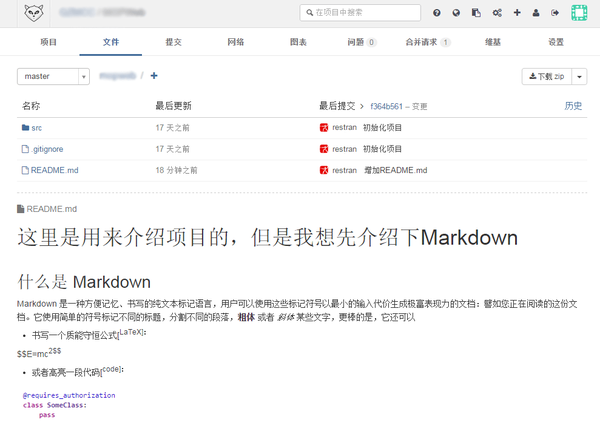Click the src folder icon

tap(25, 127)
